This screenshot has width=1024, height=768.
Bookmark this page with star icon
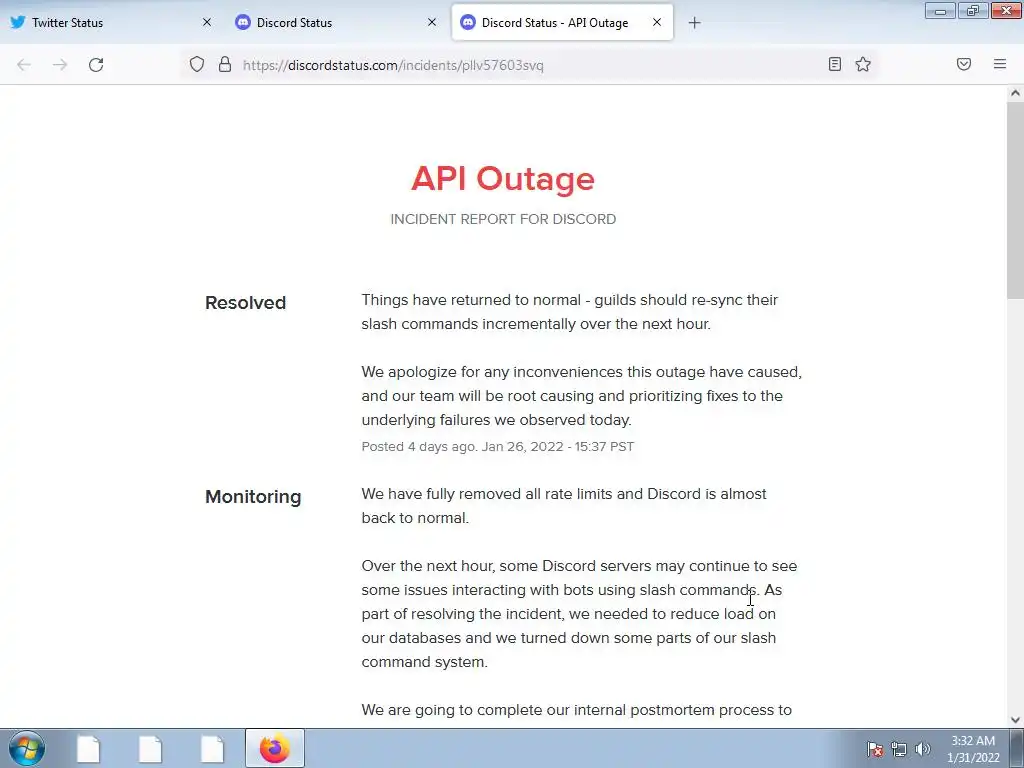tap(863, 64)
